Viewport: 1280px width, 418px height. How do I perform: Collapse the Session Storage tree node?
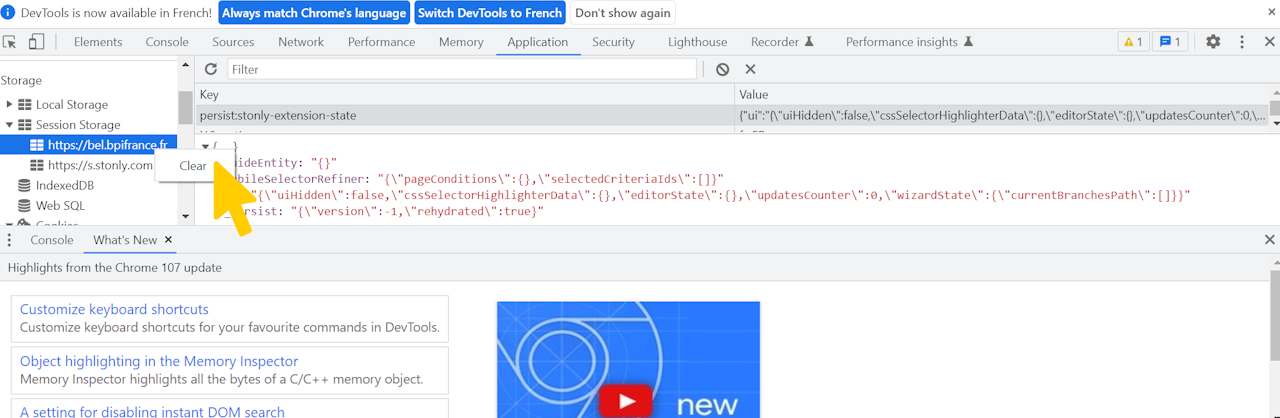9,125
